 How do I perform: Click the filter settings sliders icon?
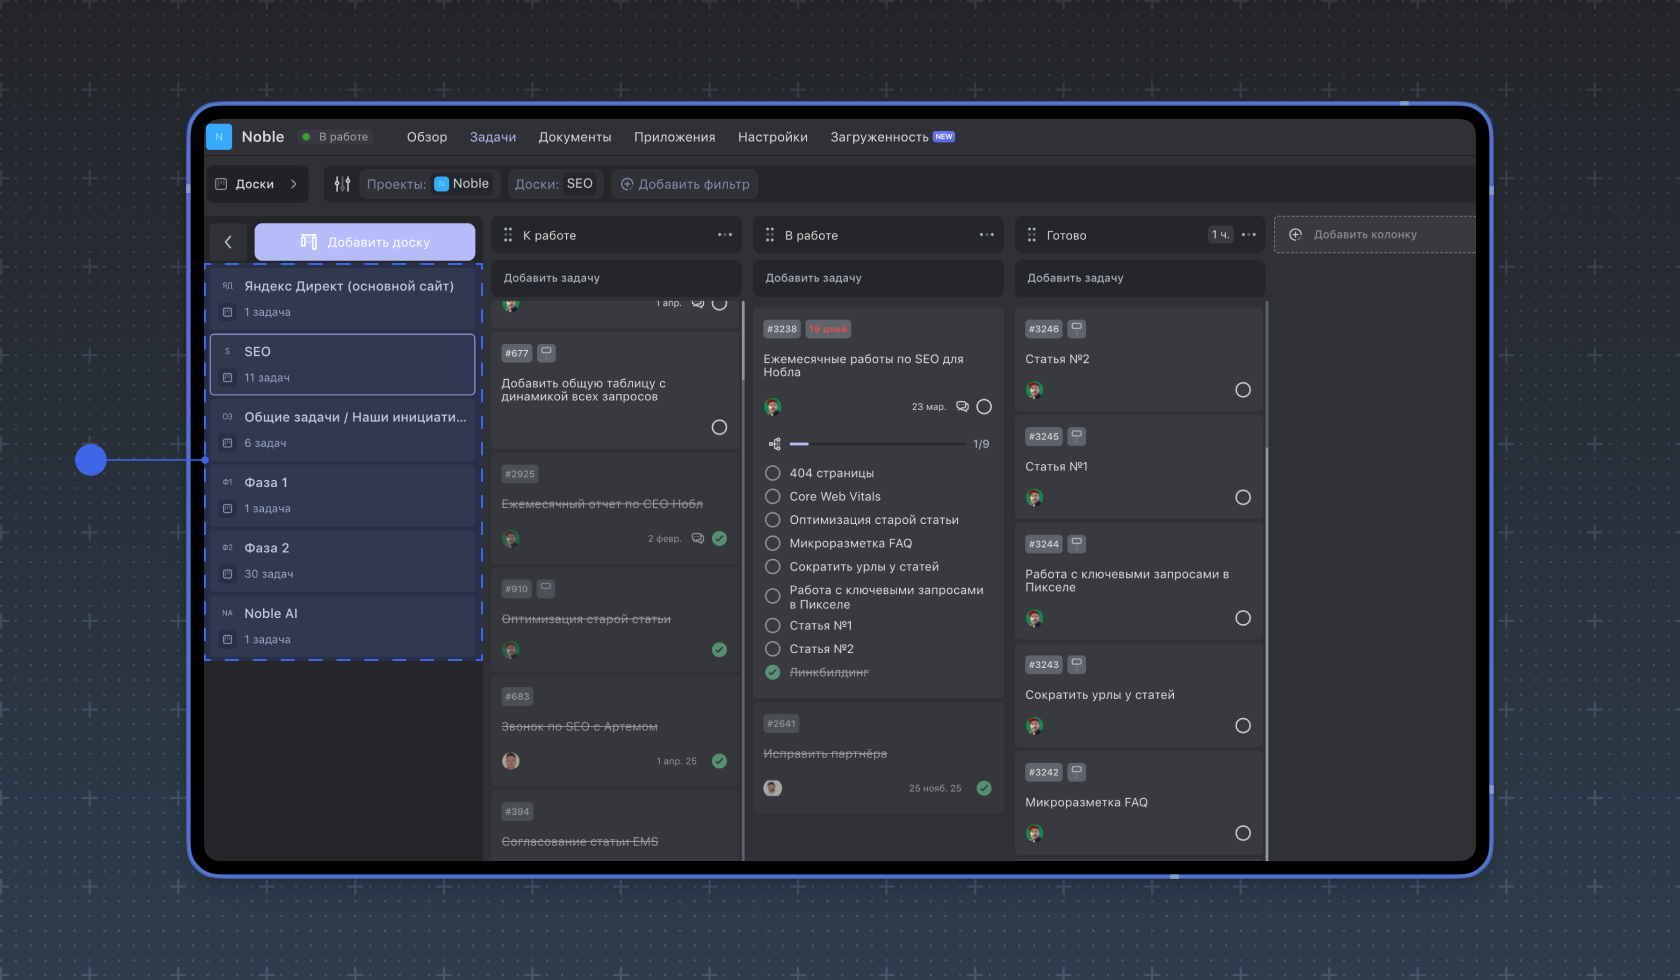(342, 184)
